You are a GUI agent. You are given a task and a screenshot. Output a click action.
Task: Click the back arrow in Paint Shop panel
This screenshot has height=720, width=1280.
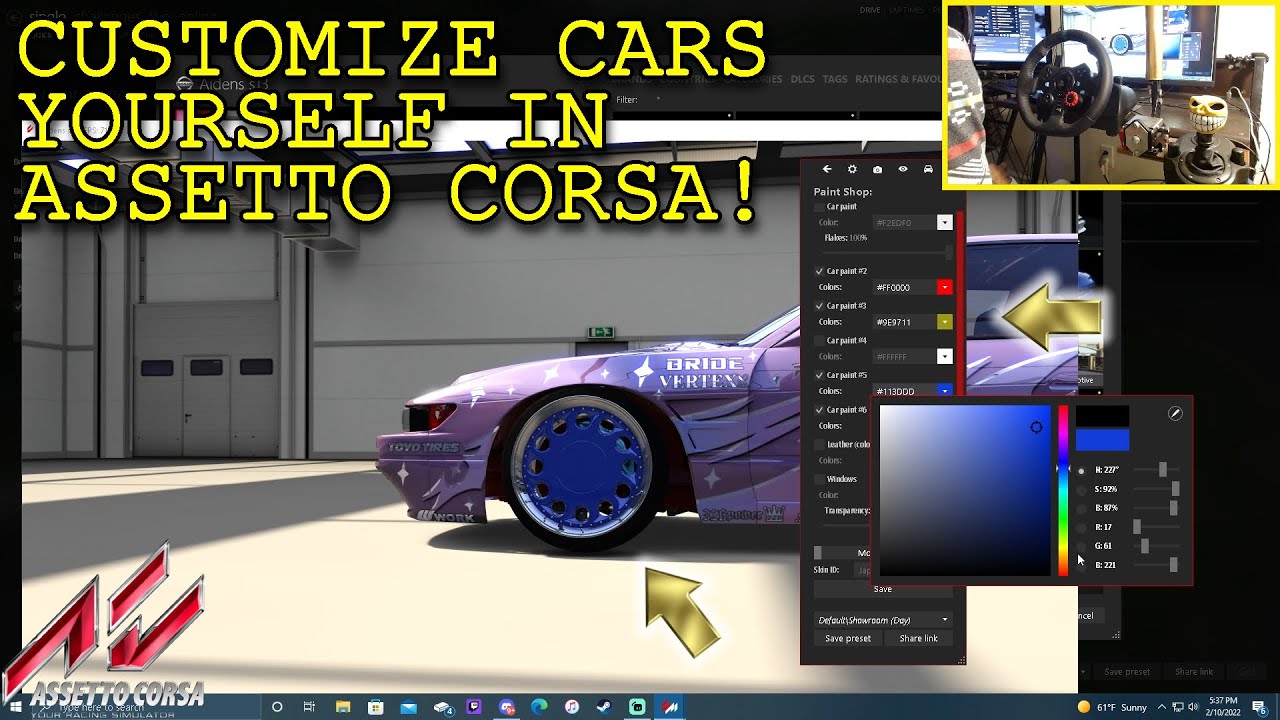(827, 170)
